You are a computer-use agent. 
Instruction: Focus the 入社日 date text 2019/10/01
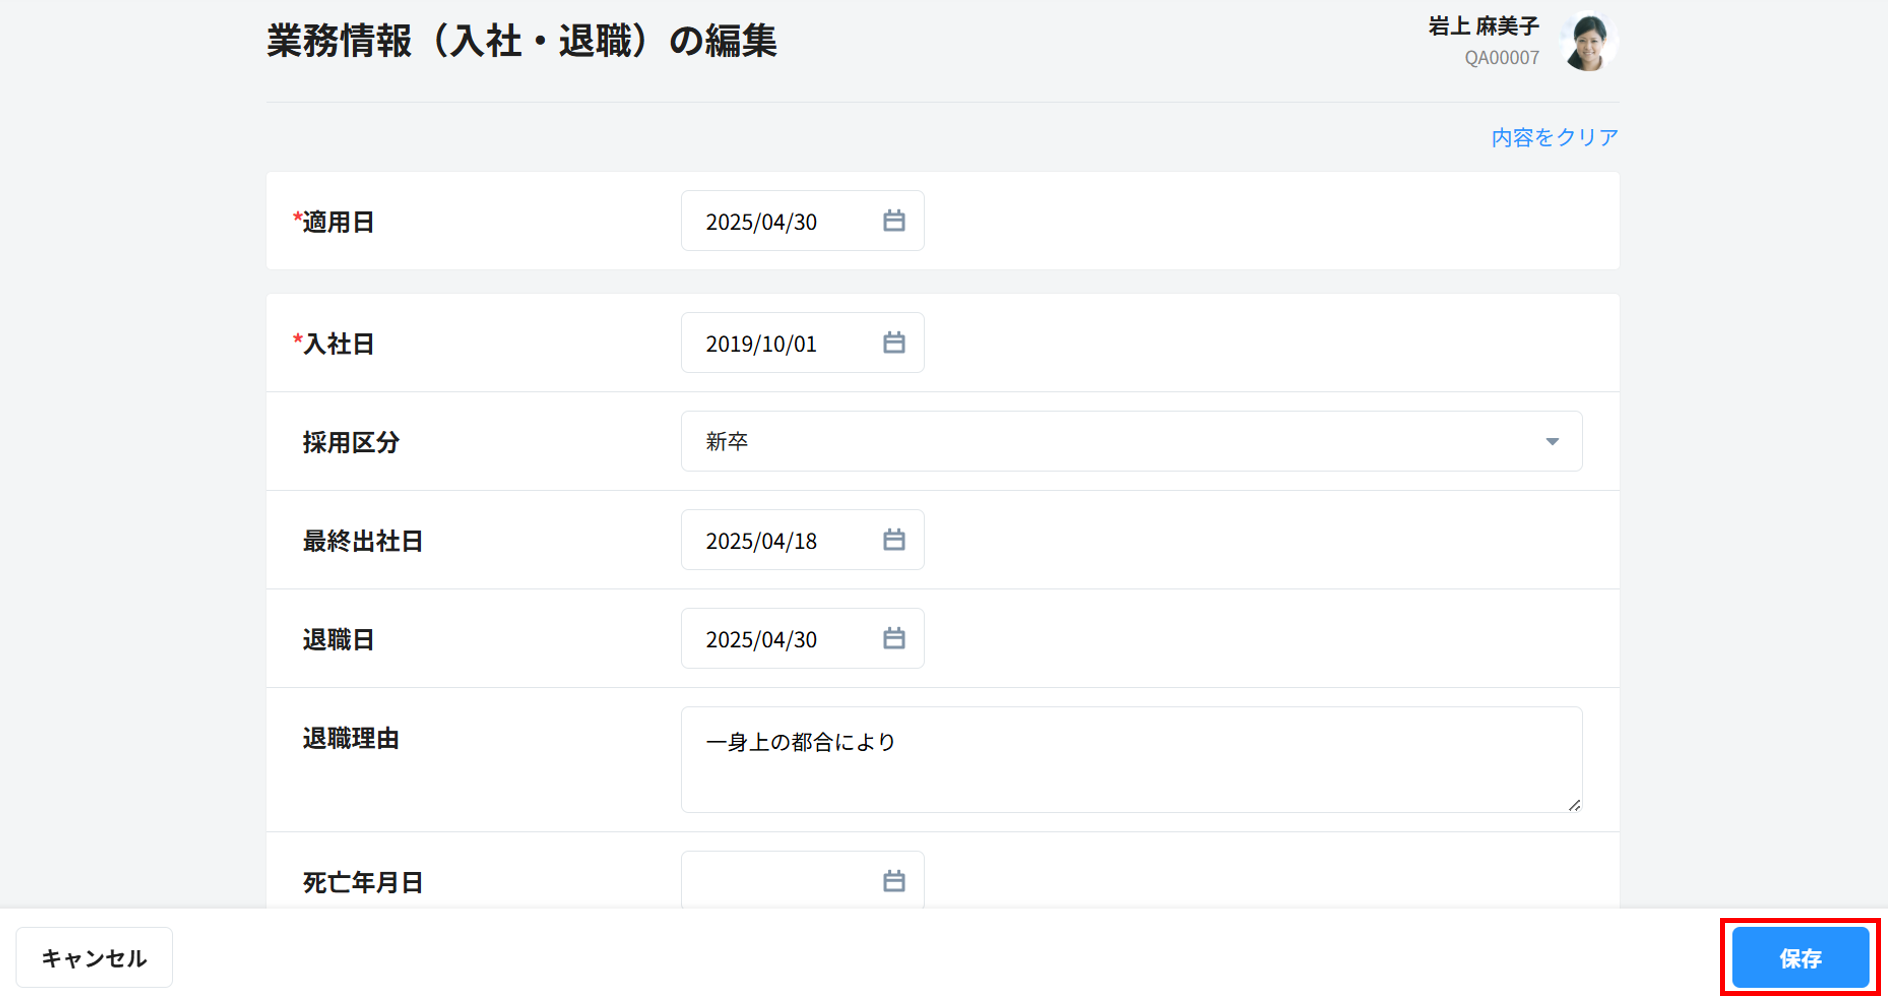[x=762, y=344]
